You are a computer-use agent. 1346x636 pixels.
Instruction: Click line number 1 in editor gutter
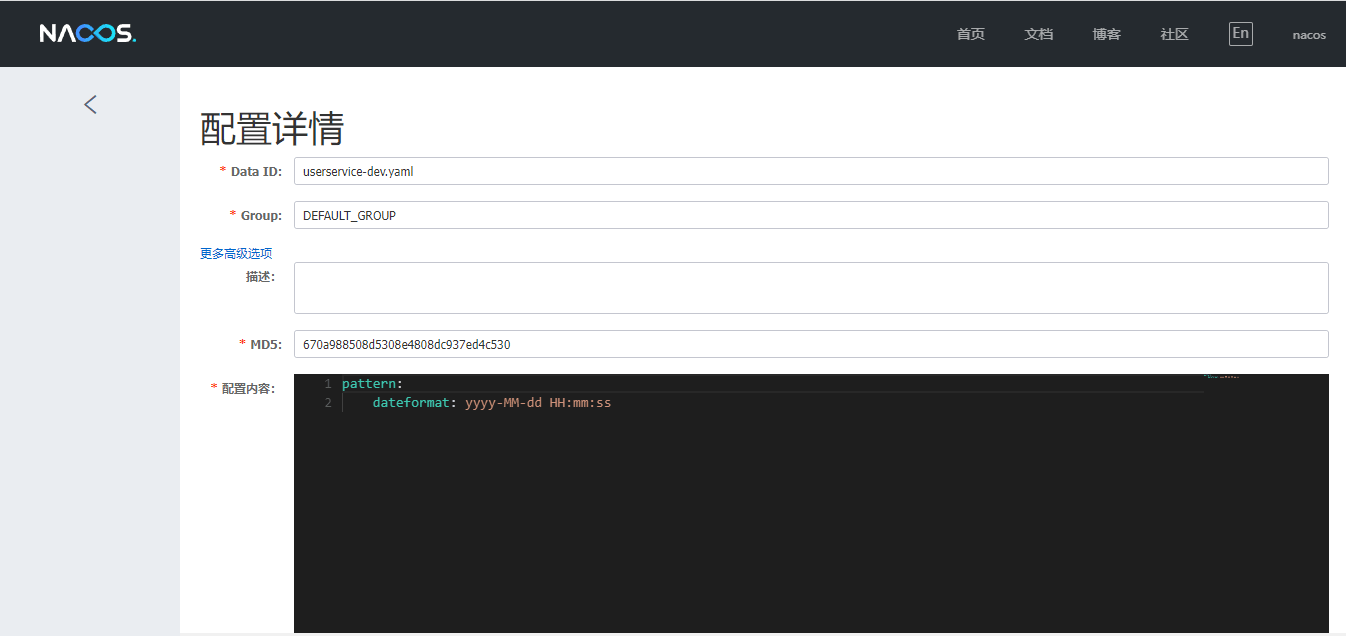click(327, 384)
